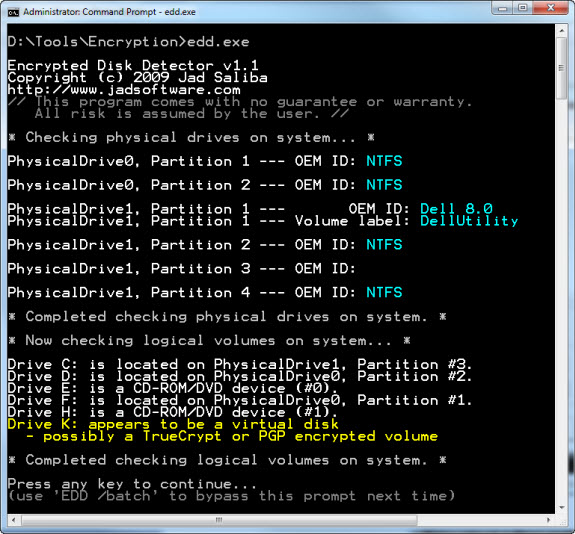
Task: Click the horizontal scrollbar left arrow
Action: click(14, 520)
